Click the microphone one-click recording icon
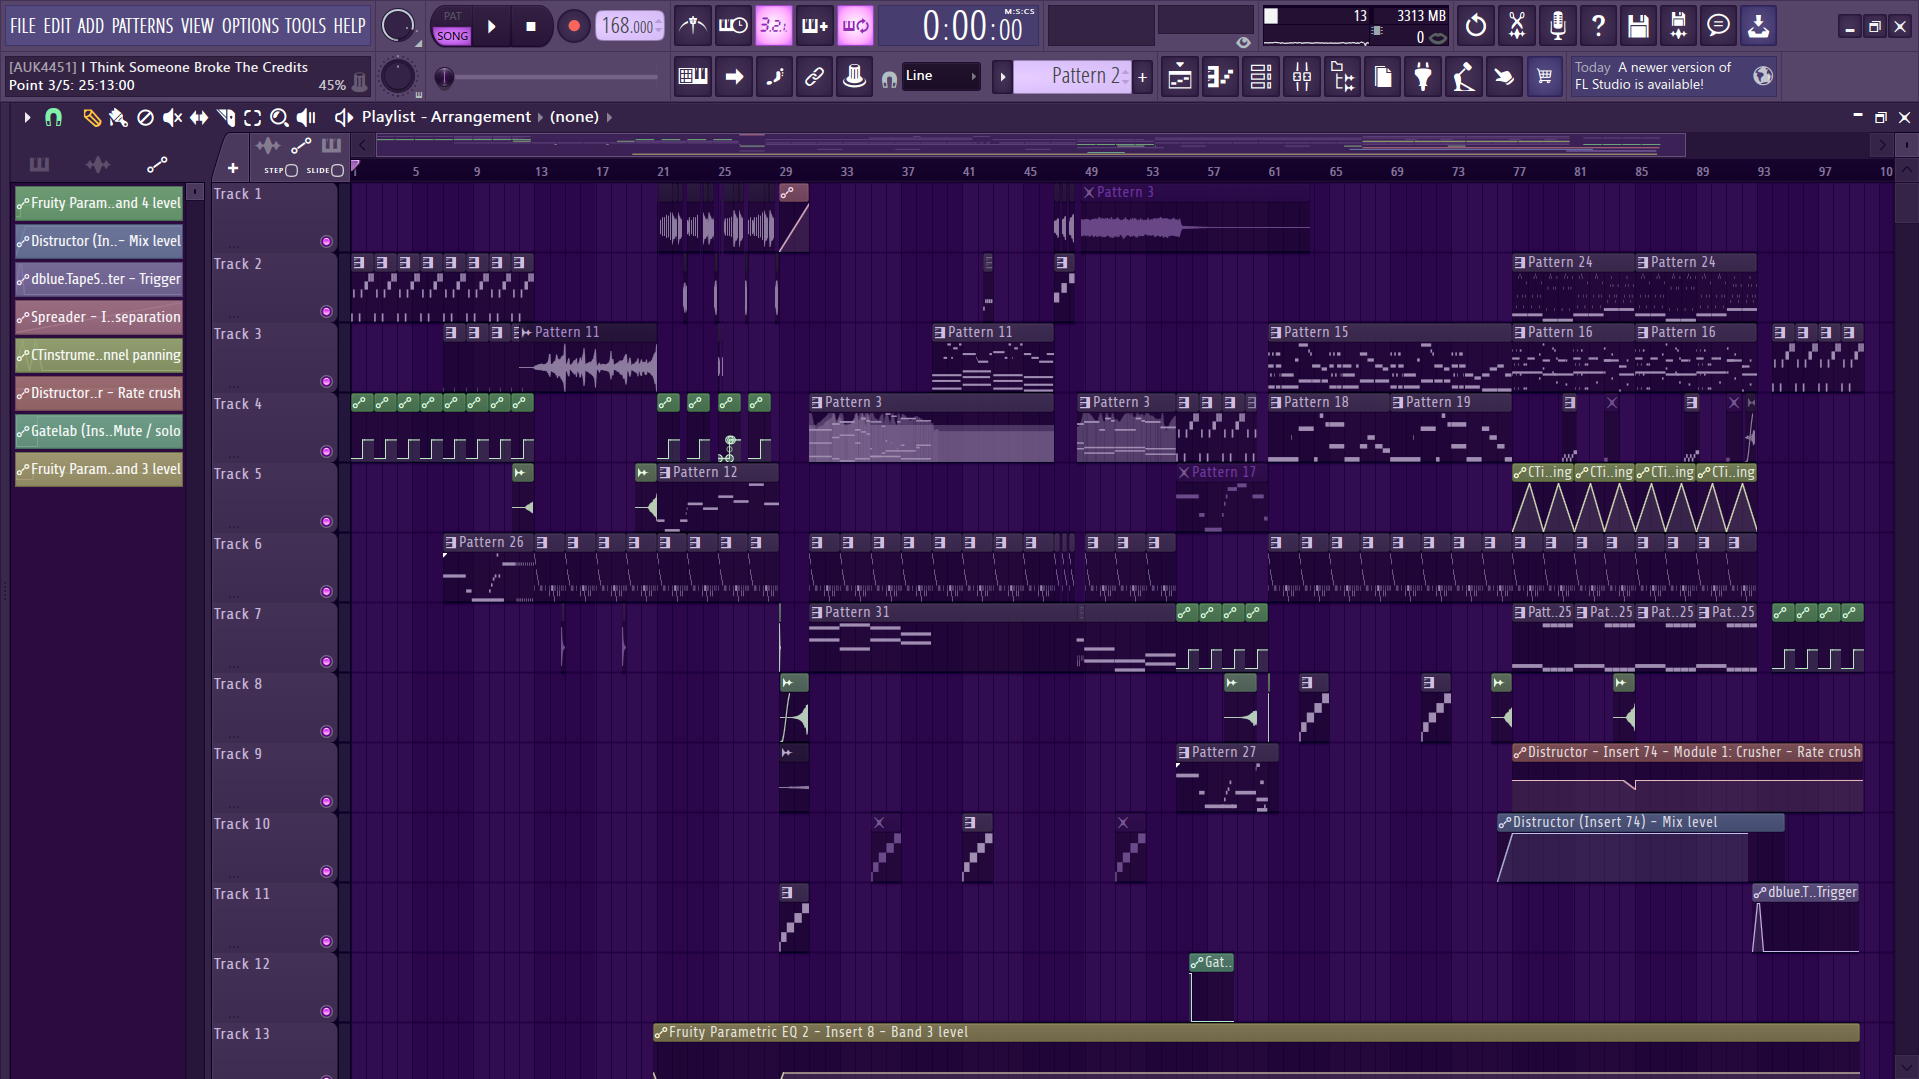The image size is (1919, 1079). coord(1558,26)
